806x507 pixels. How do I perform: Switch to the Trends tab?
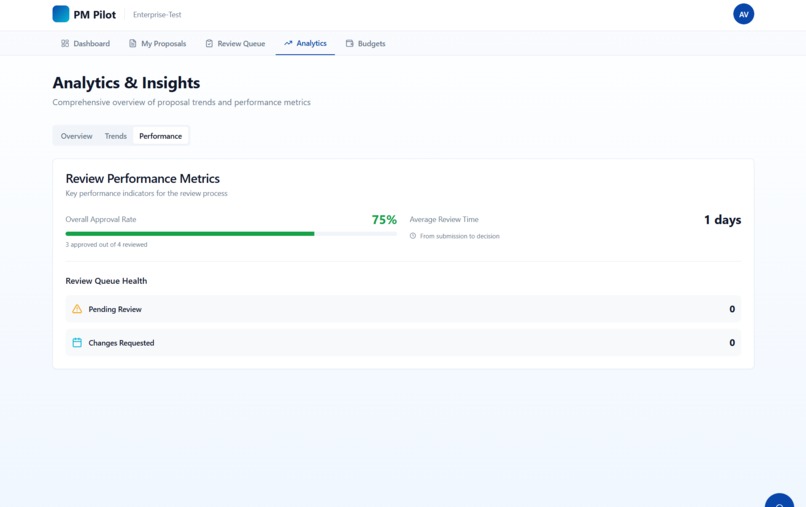tap(116, 136)
